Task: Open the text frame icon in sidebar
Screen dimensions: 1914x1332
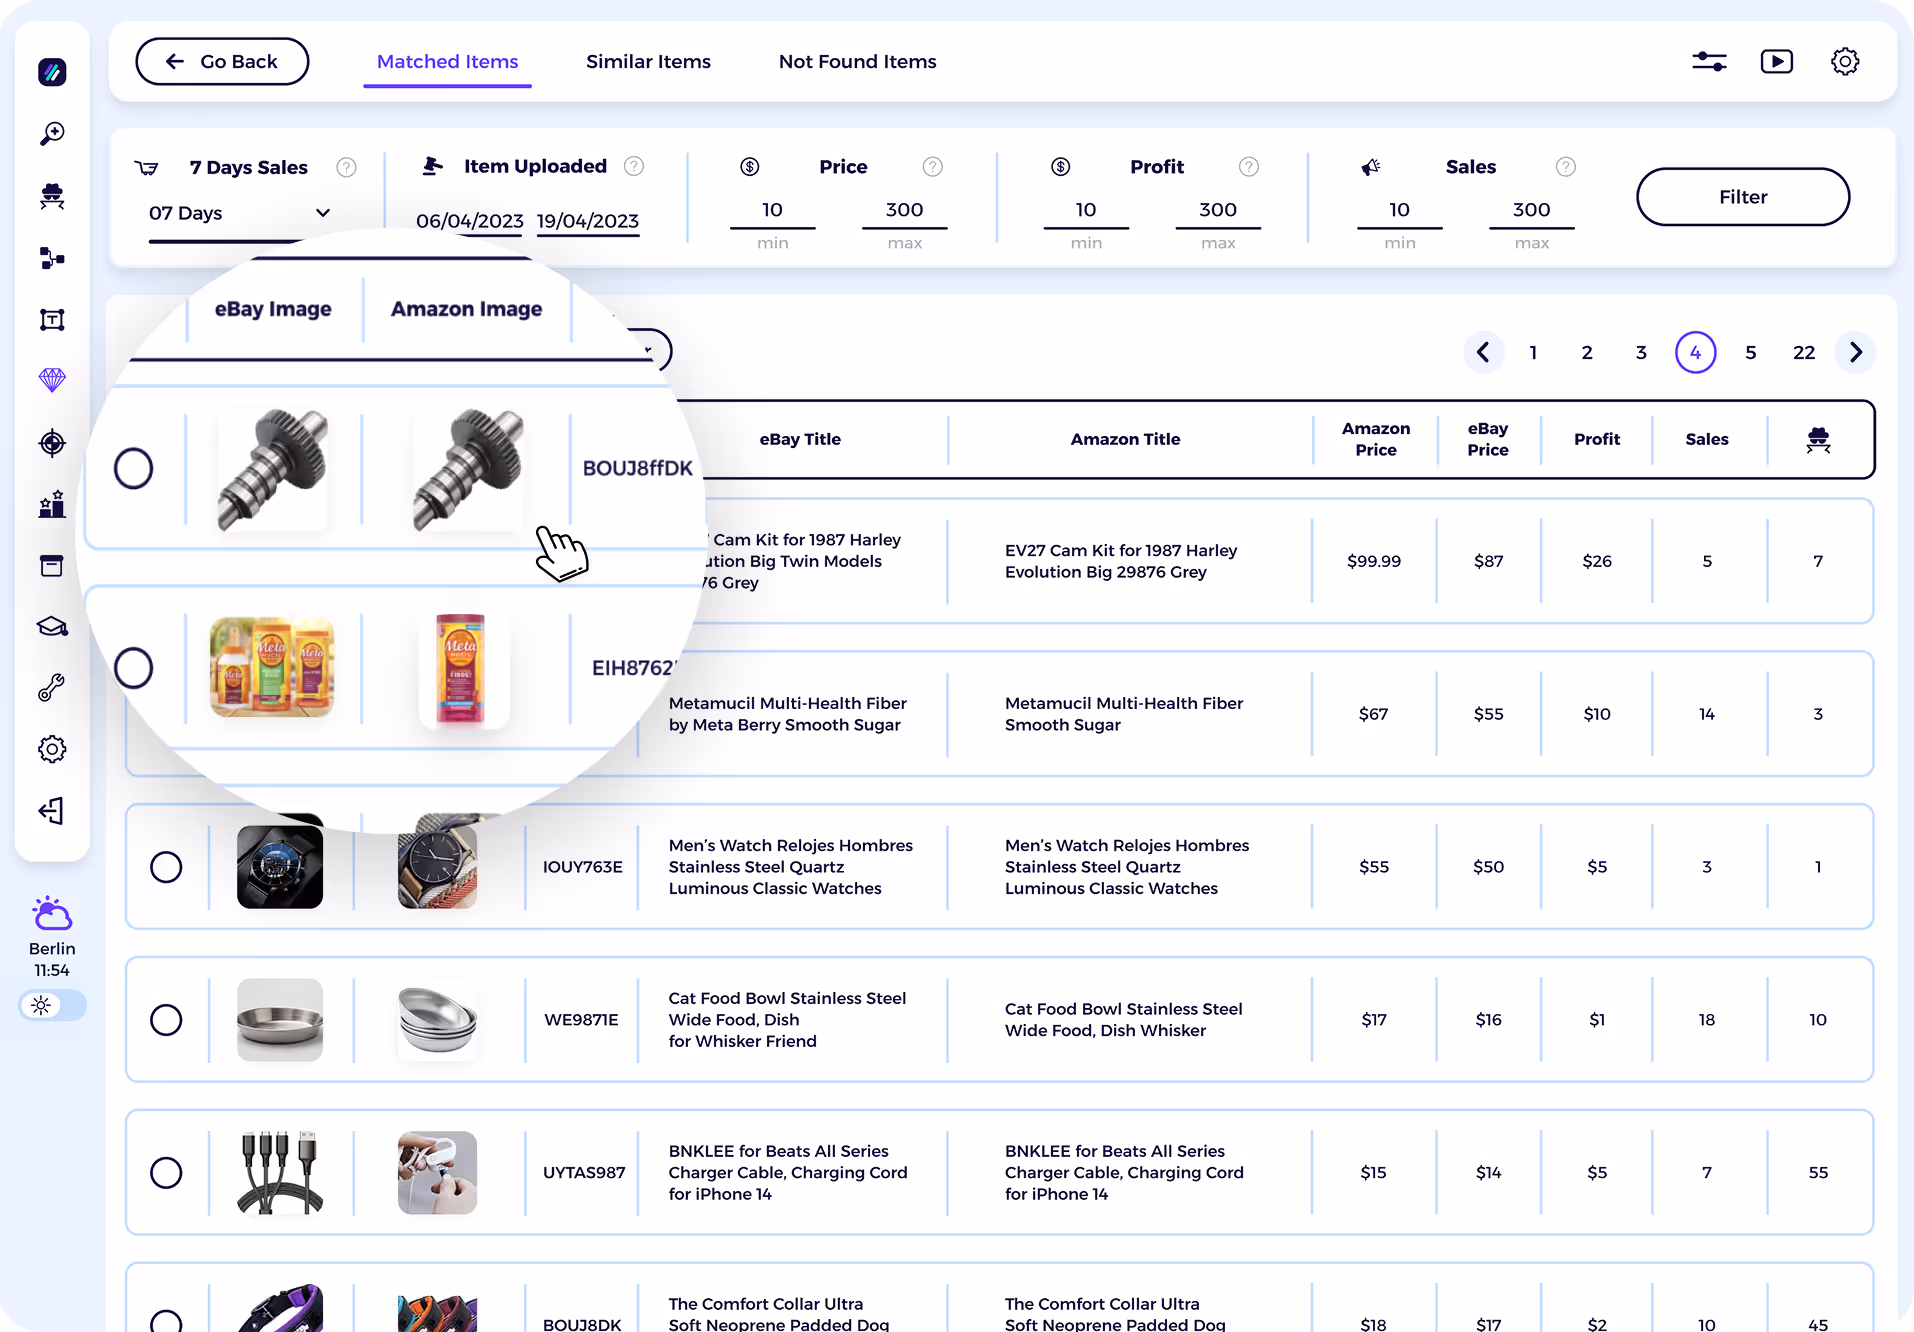Action: [x=52, y=319]
